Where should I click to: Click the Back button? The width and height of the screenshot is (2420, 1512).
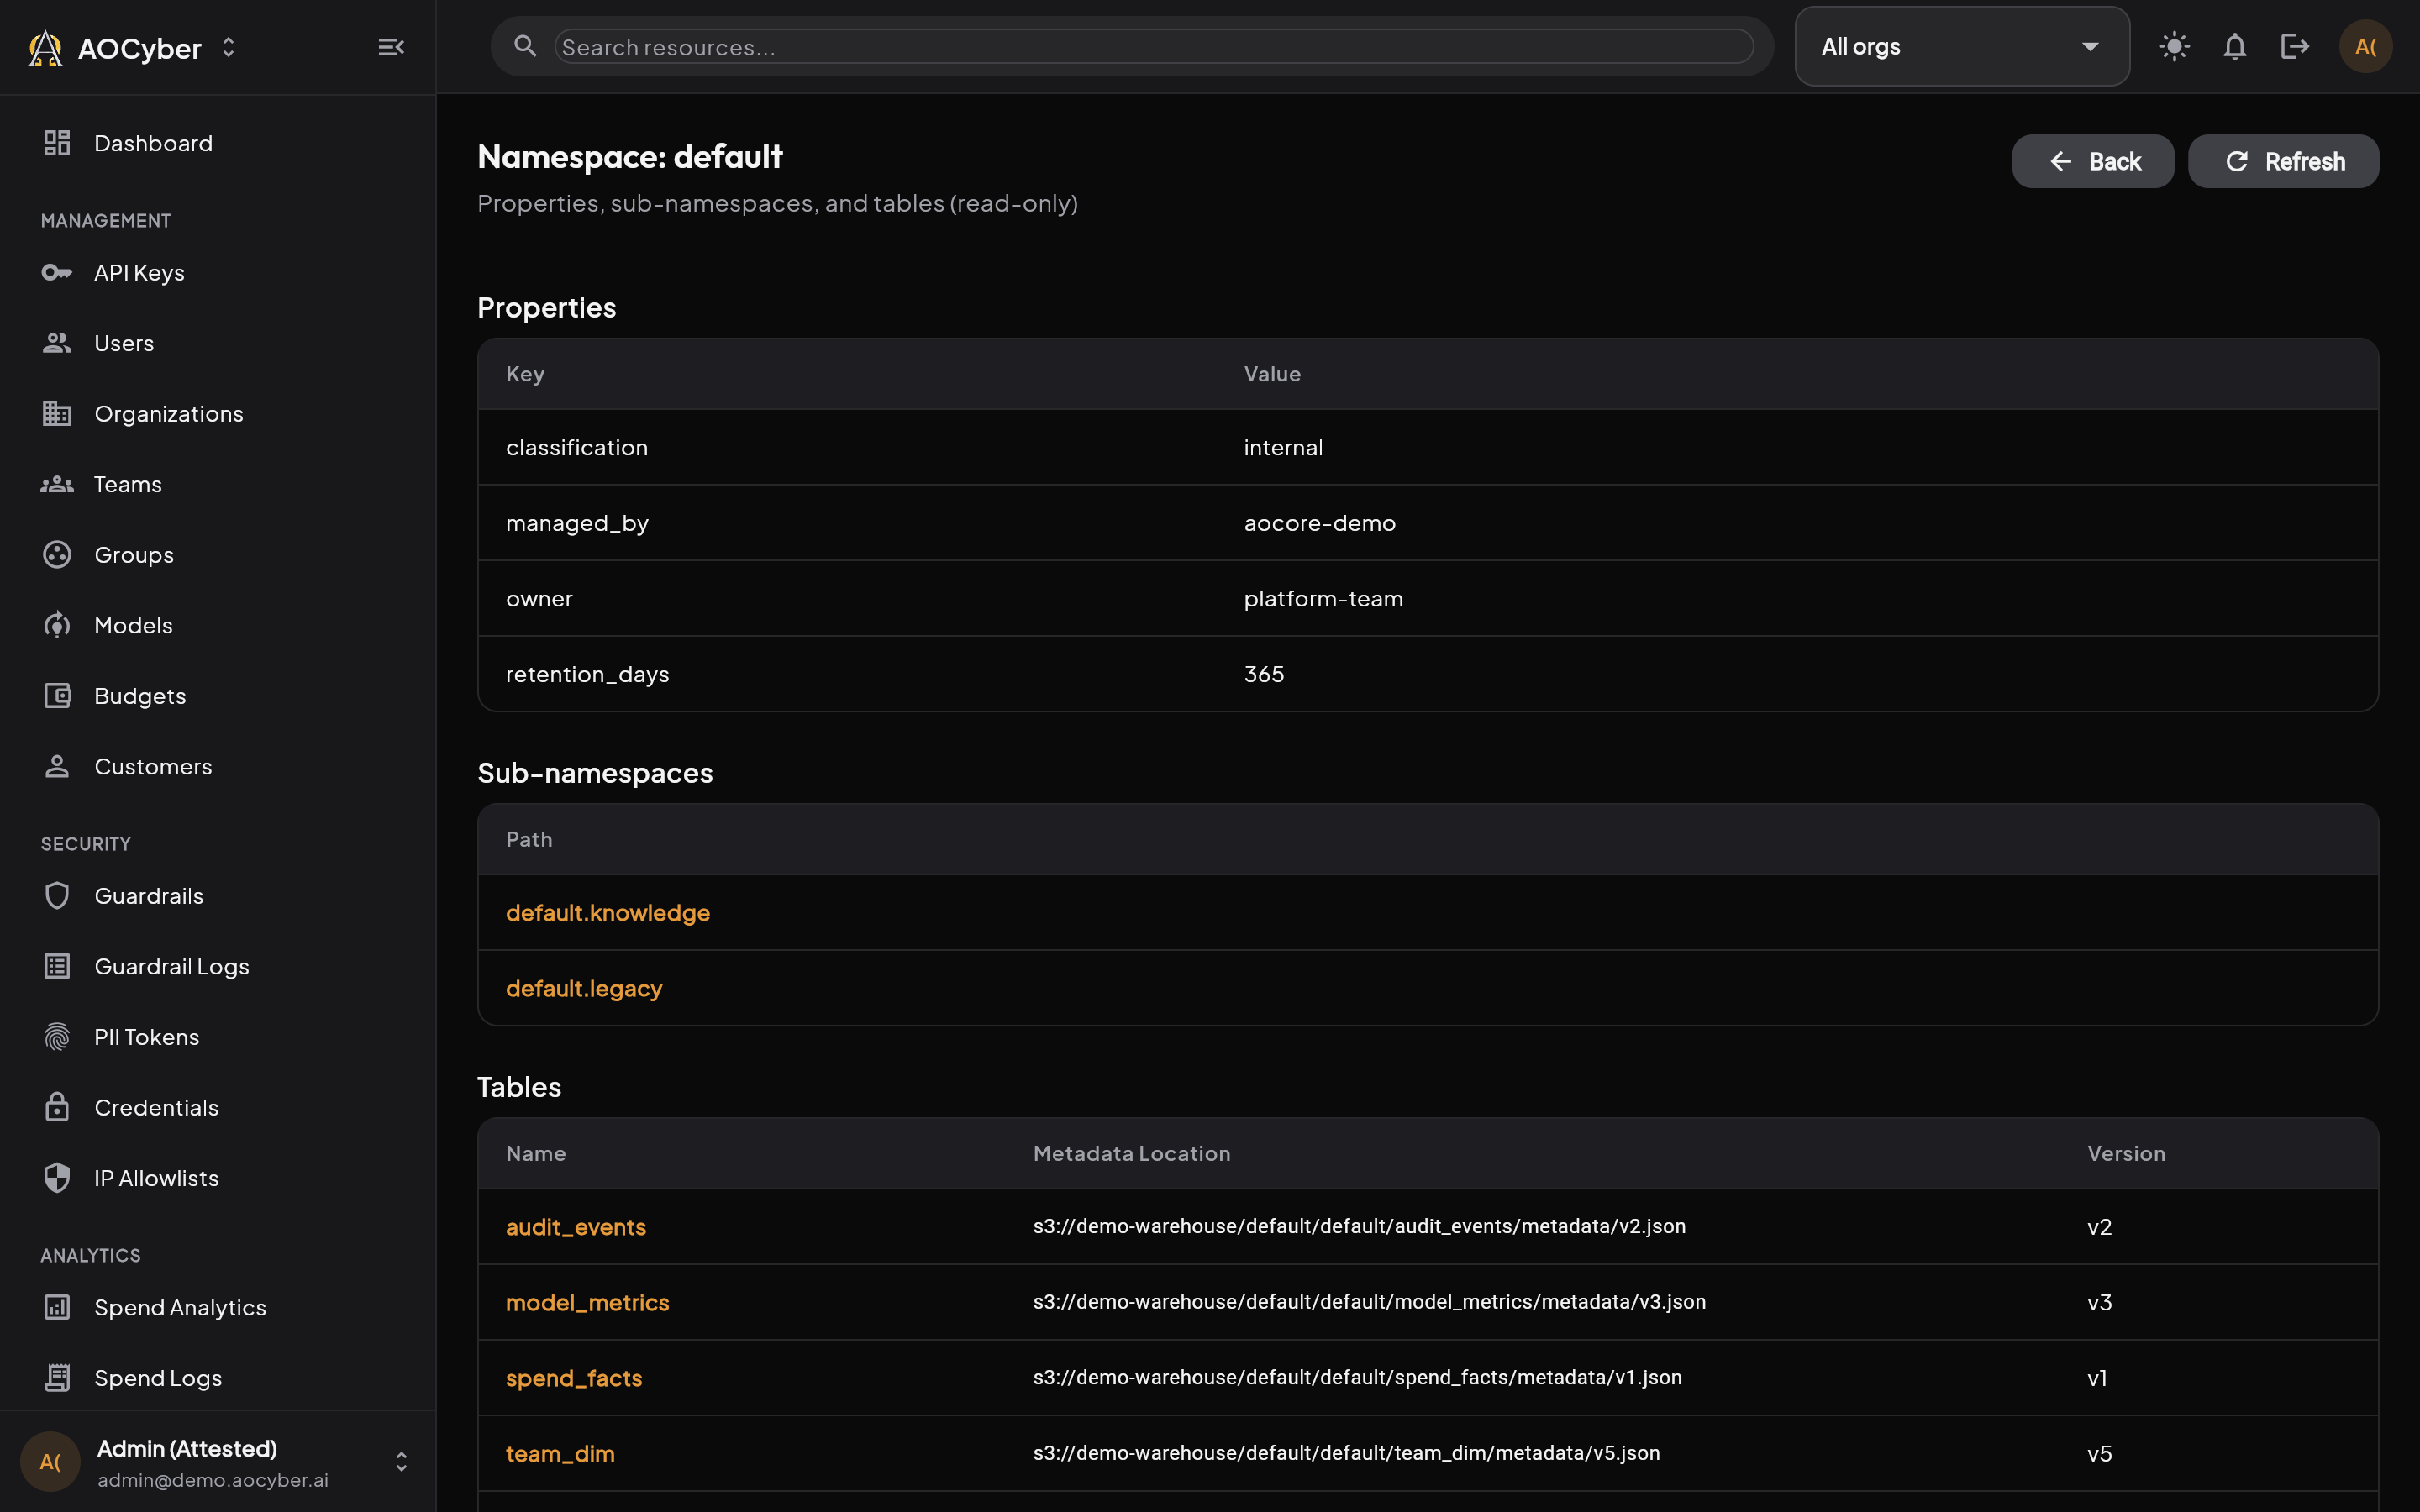(2092, 161)
